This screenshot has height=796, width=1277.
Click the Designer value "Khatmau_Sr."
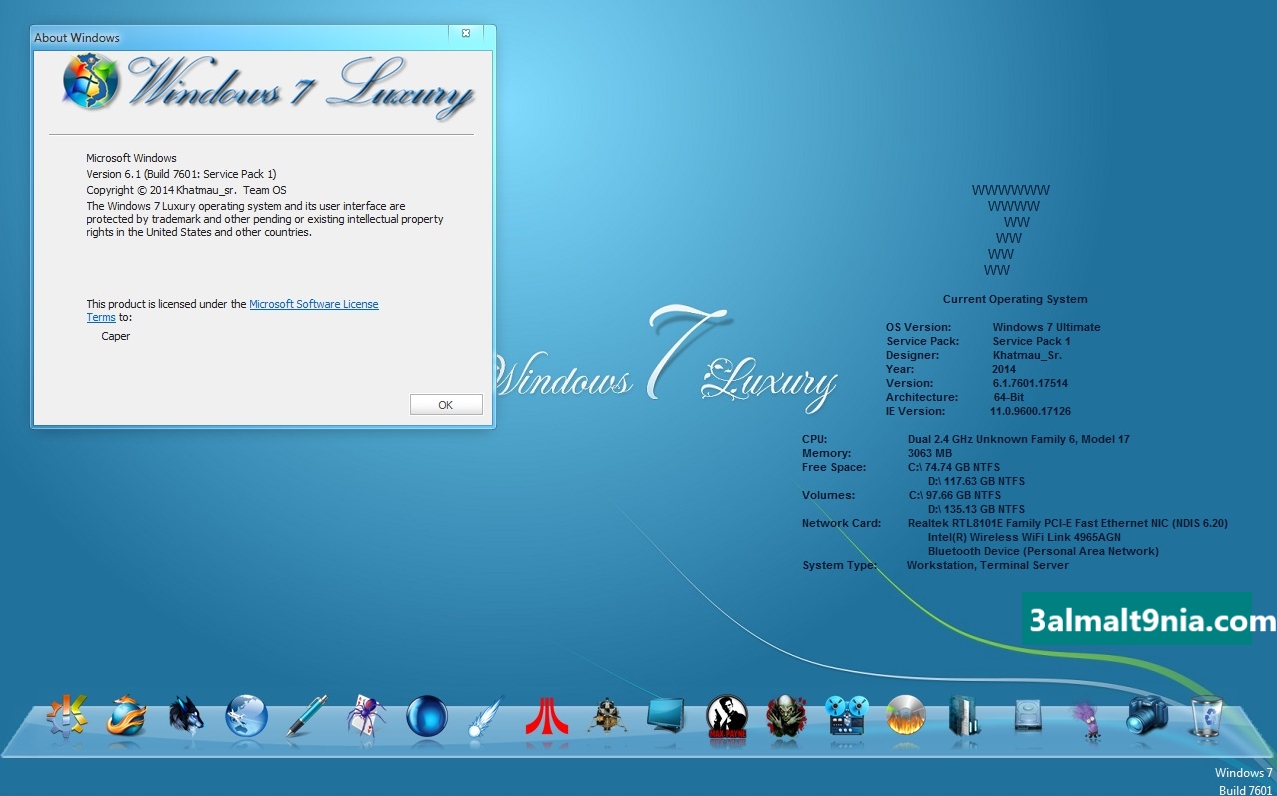[x=1027, y=355]
